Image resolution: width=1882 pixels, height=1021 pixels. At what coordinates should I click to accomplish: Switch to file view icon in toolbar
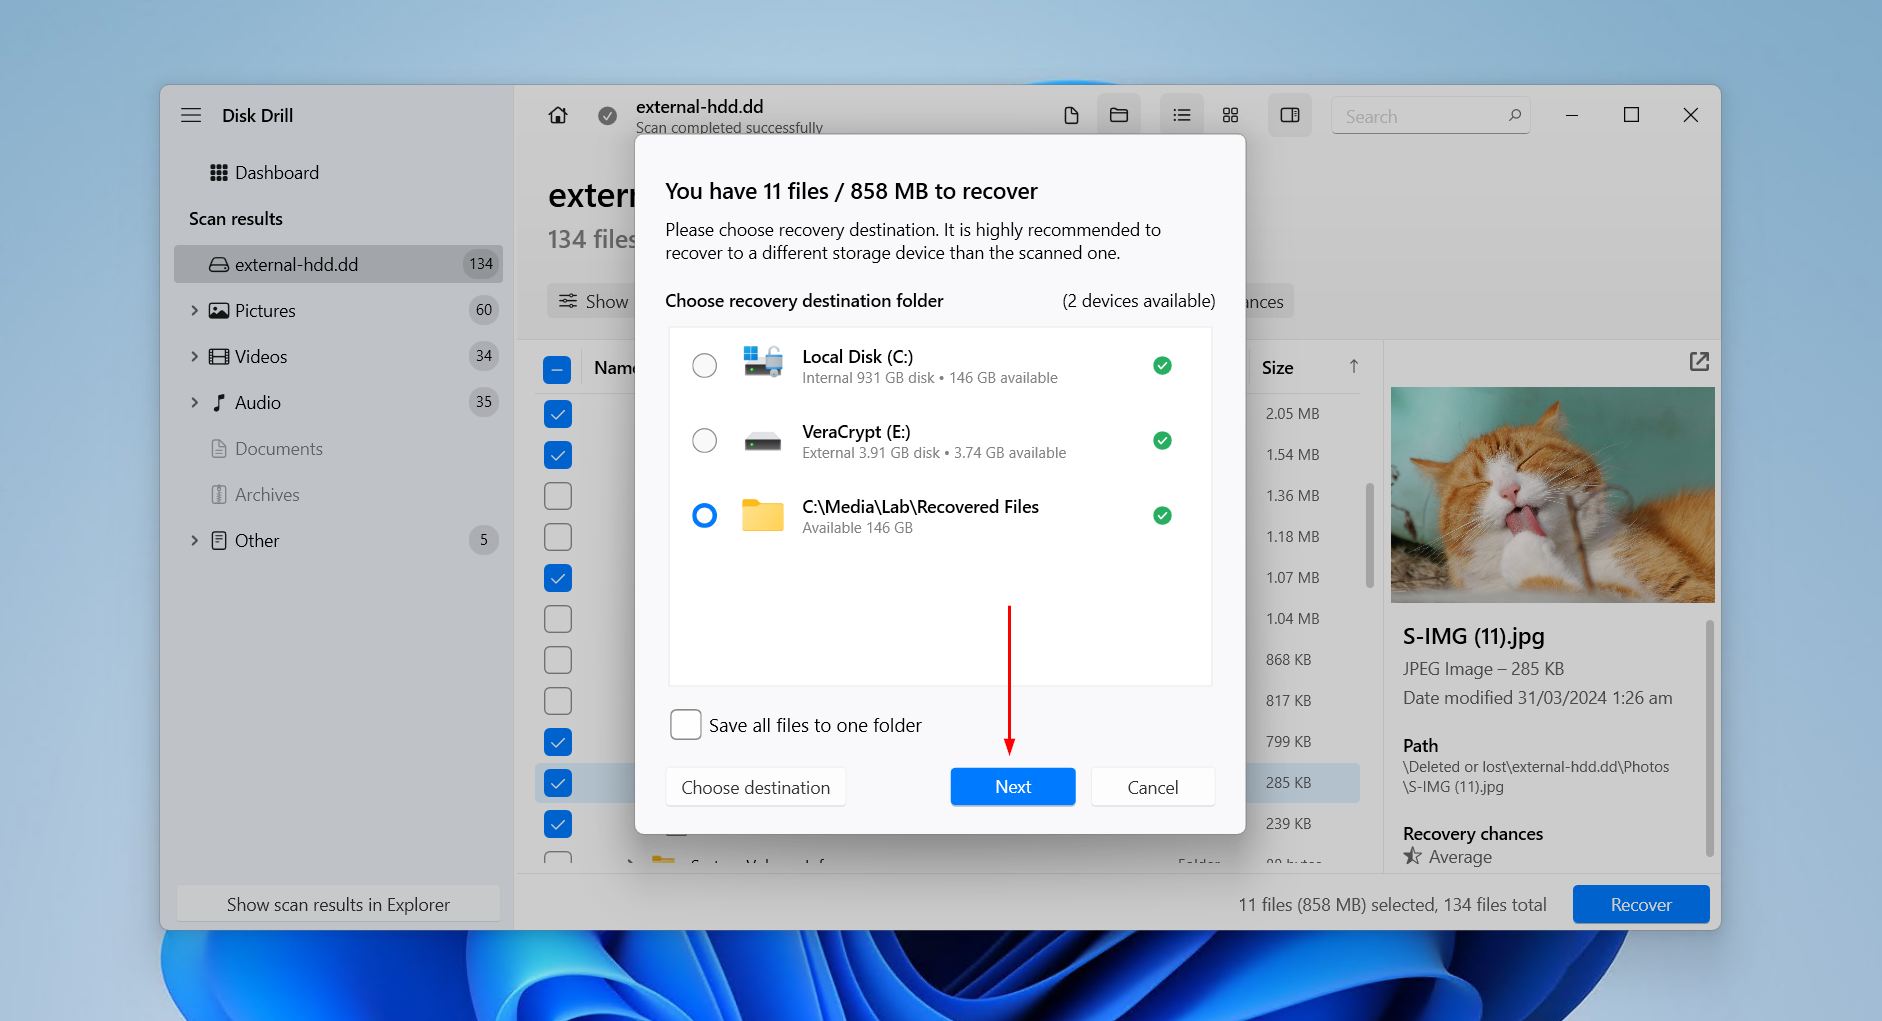point(1071,116)
